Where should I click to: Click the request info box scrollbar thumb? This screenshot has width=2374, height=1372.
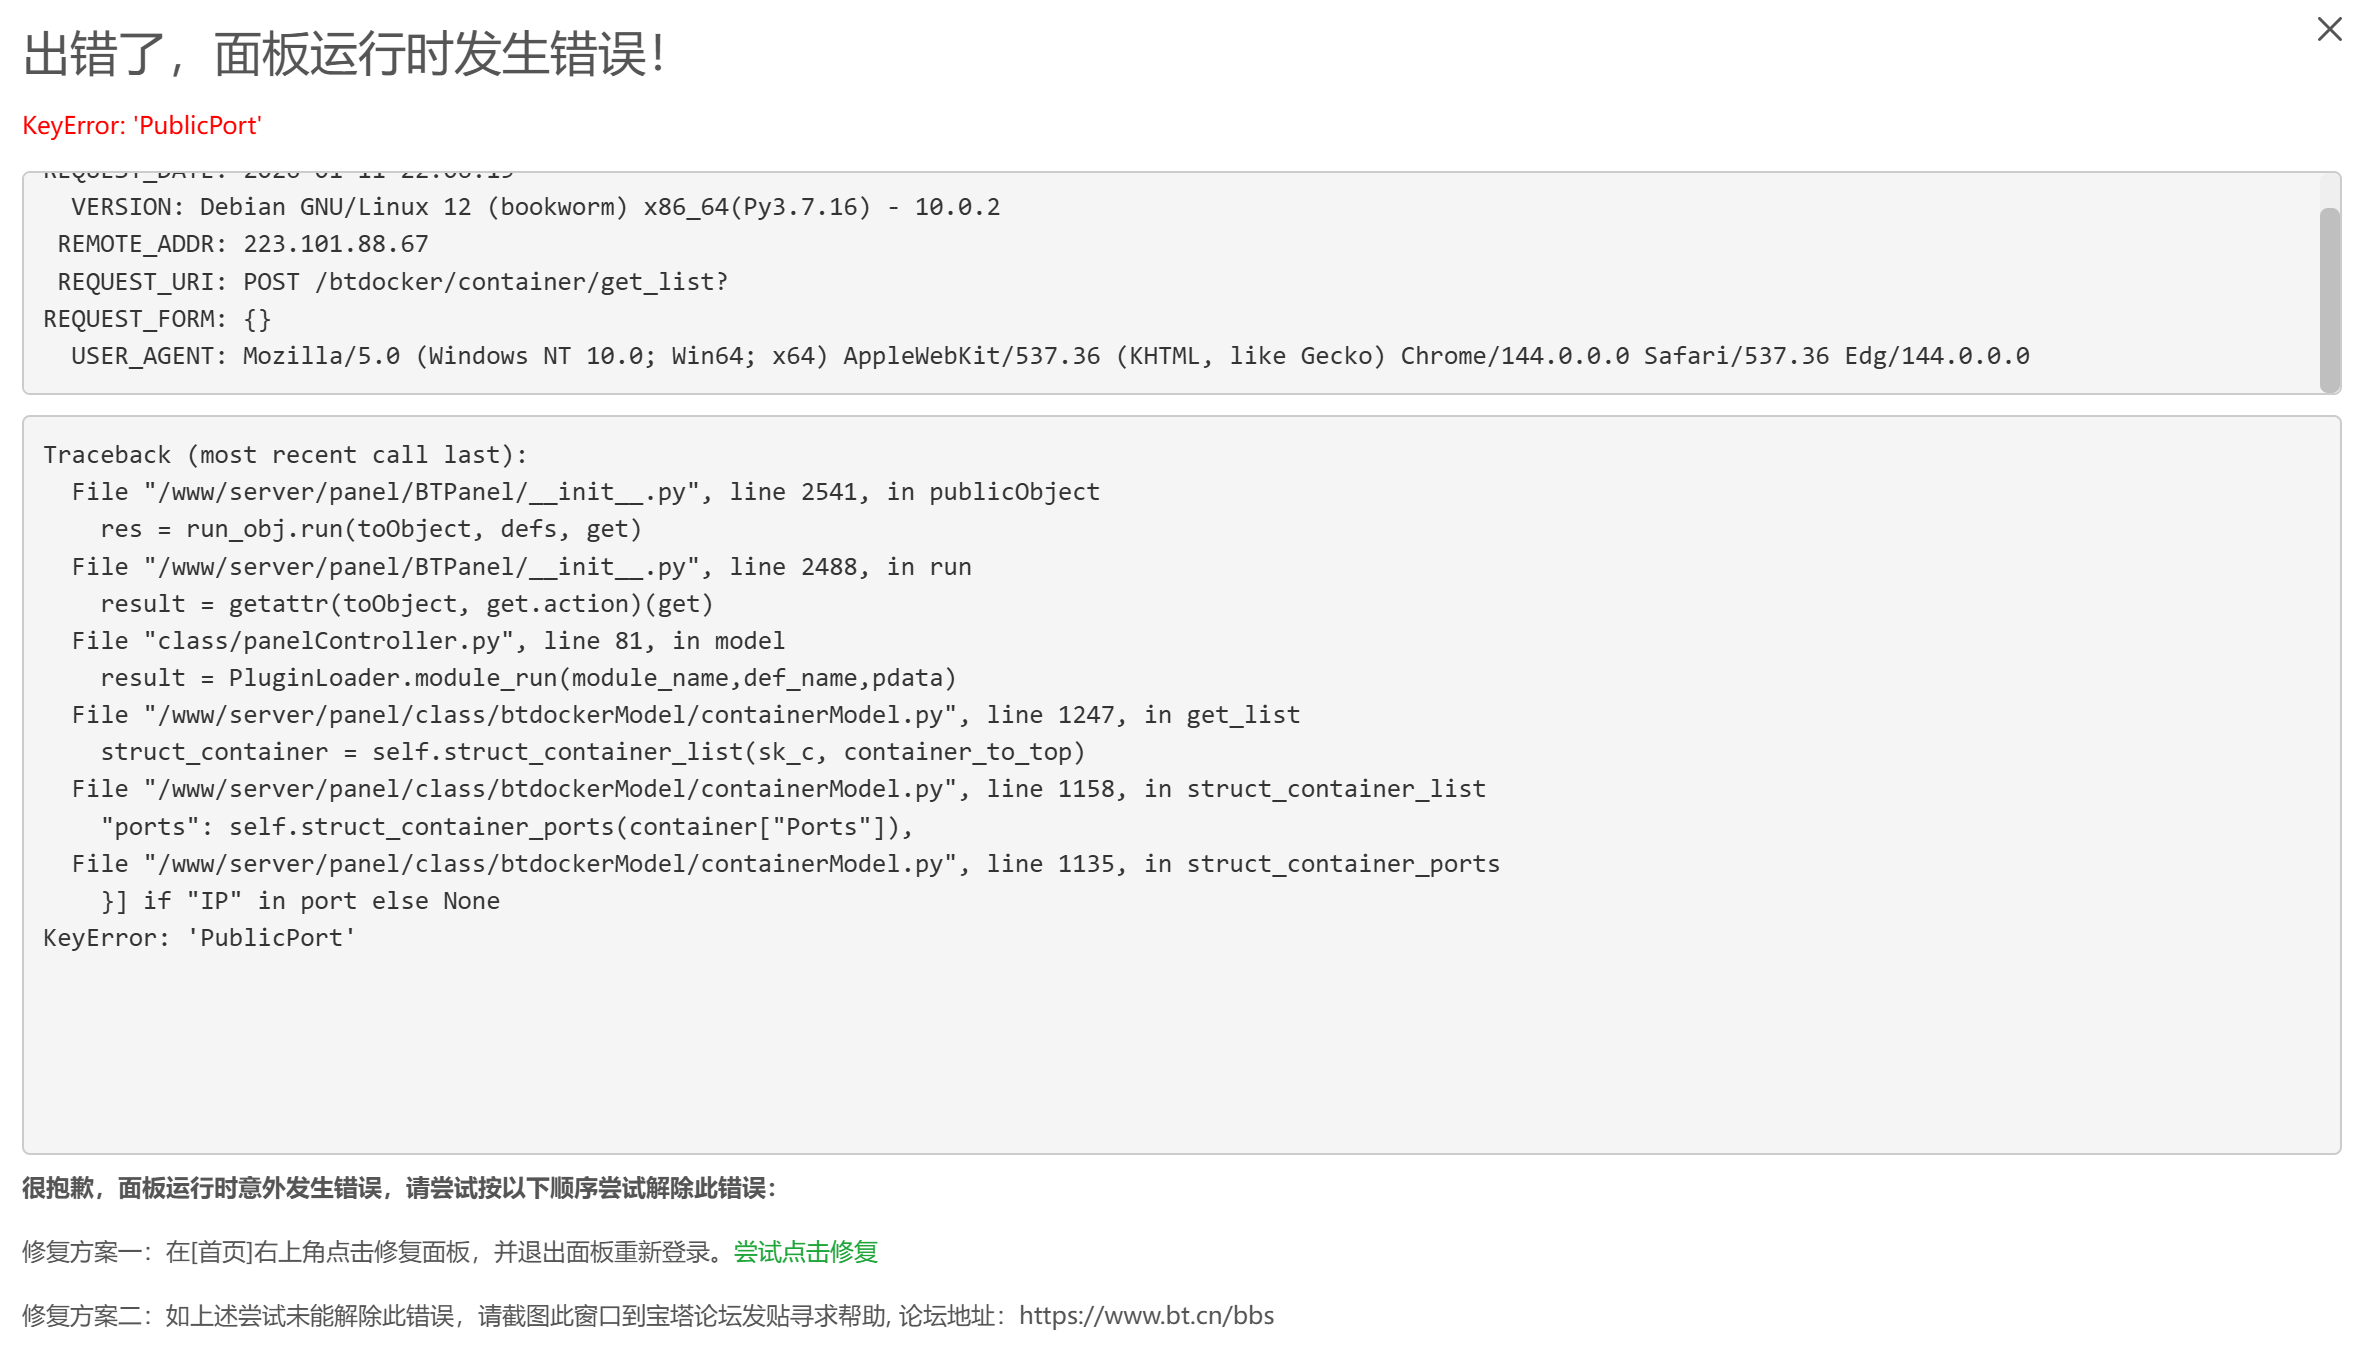pyautogui.click(x=2329, y=298)
